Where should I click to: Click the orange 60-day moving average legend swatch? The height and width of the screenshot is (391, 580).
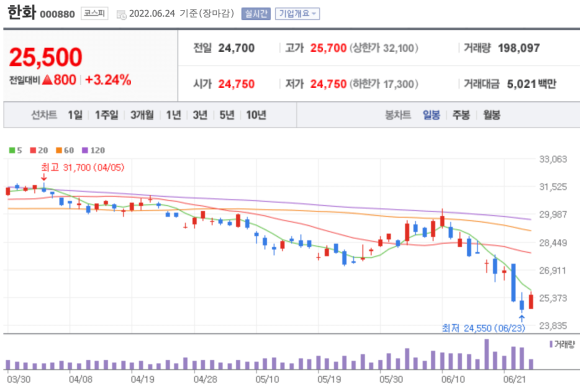pos(59,150)
